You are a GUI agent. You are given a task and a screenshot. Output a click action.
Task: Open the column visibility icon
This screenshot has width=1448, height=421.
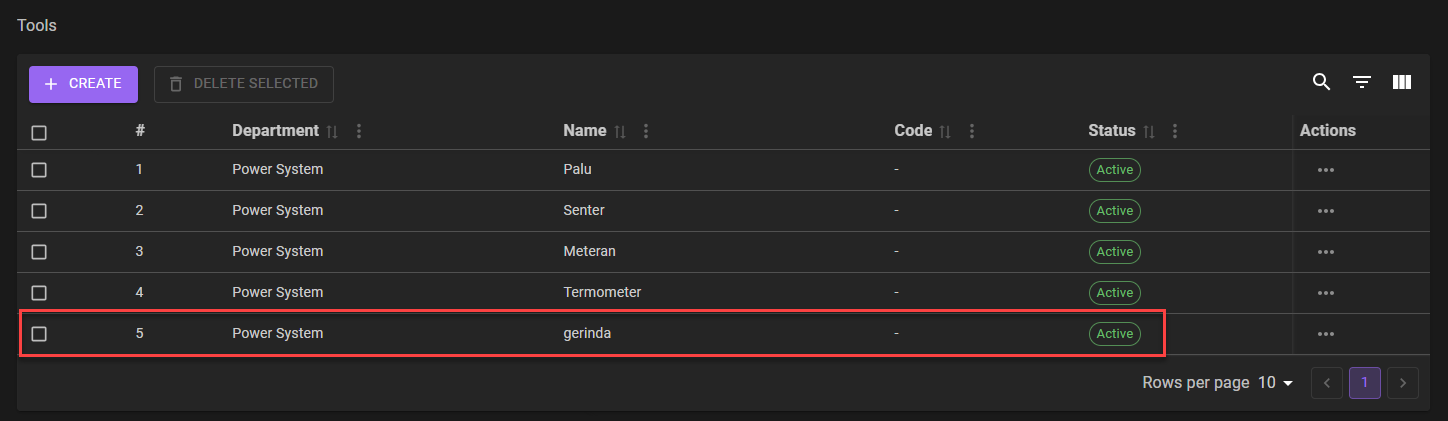(x=1401, y=83)
